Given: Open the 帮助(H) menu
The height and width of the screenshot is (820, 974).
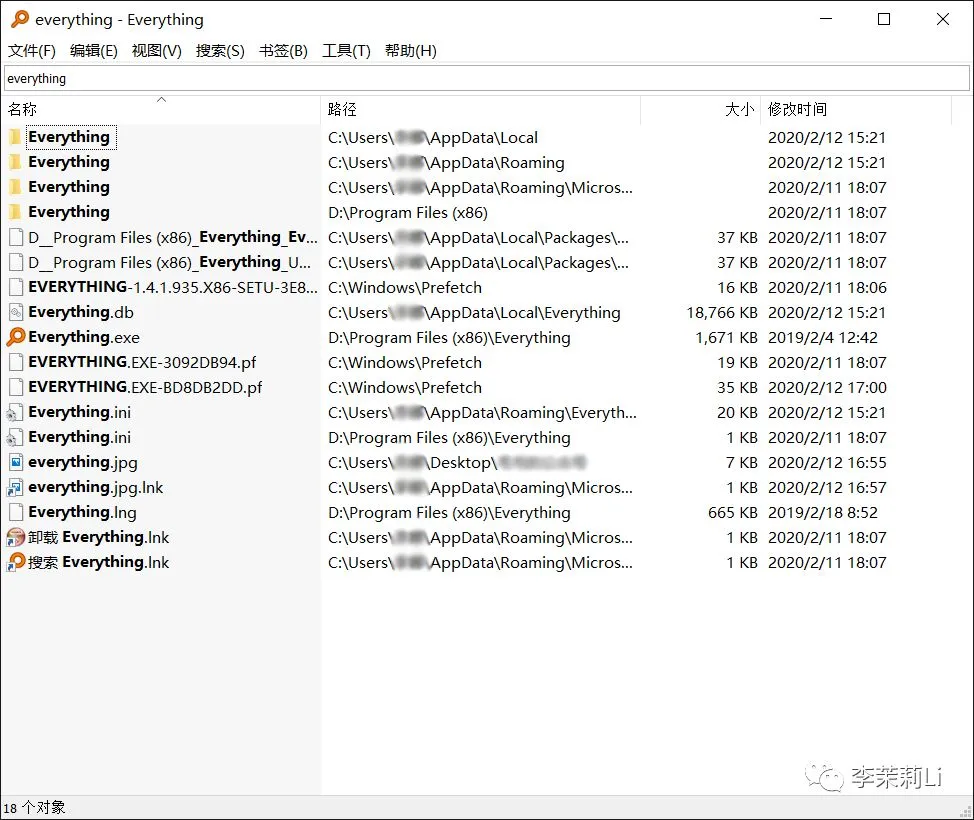Looking at the screenshot, I should (411, 51).
